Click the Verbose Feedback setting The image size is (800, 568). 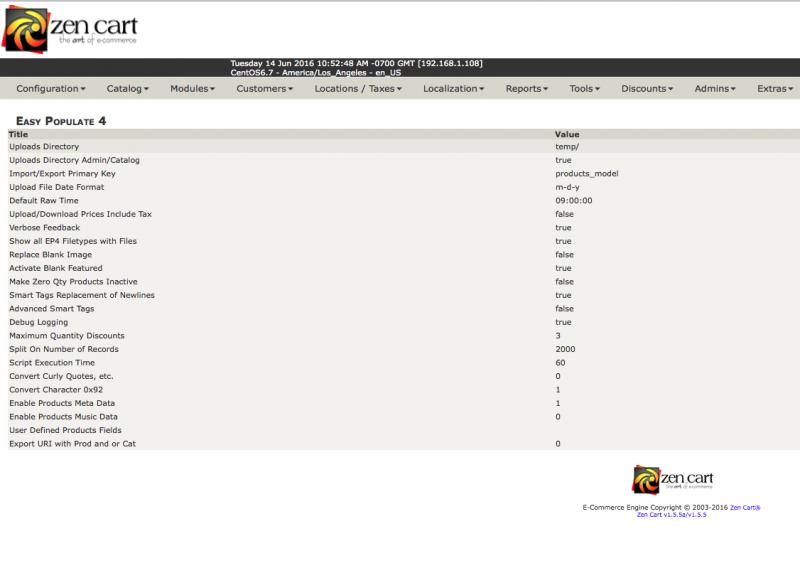[404, 228]
